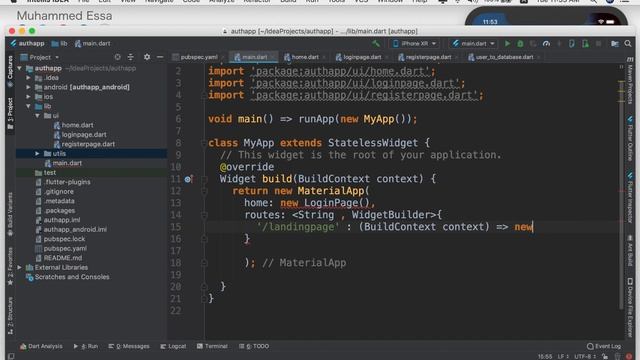Screen dimensions: 640x360
Task: Open the Favorites tool window
Action: (x=10, y=267)
